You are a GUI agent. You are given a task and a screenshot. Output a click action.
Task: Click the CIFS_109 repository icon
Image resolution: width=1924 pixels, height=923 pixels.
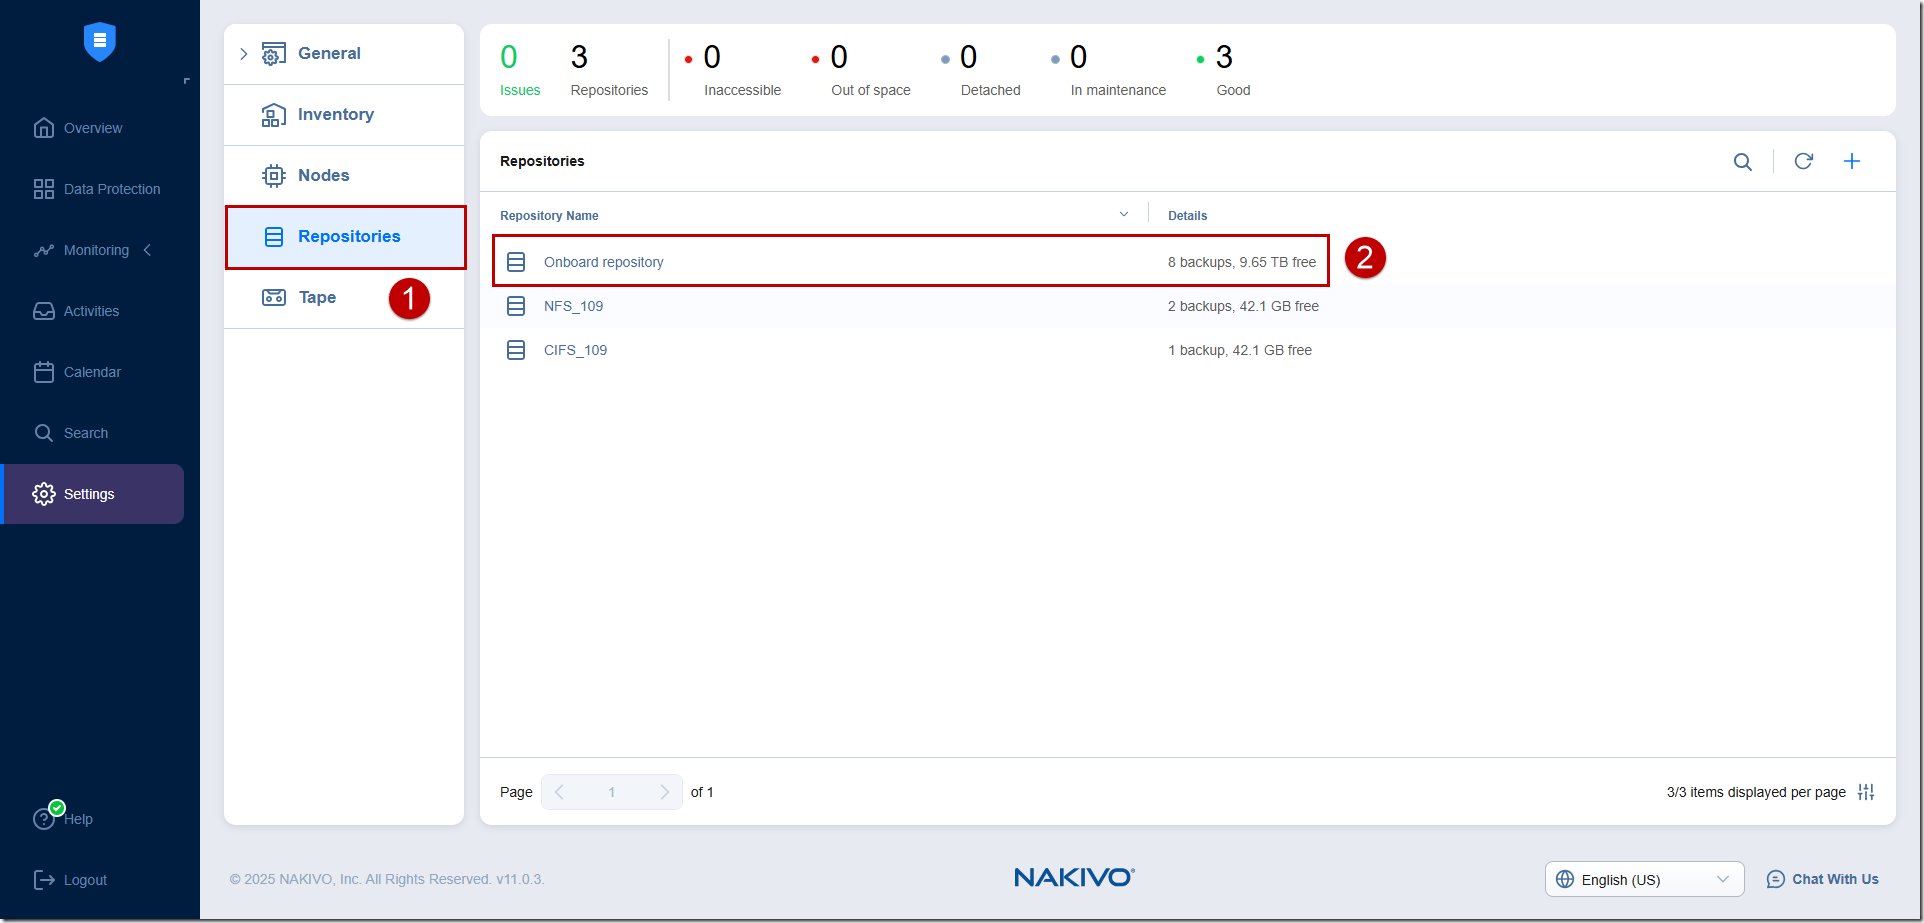point(516,350)
